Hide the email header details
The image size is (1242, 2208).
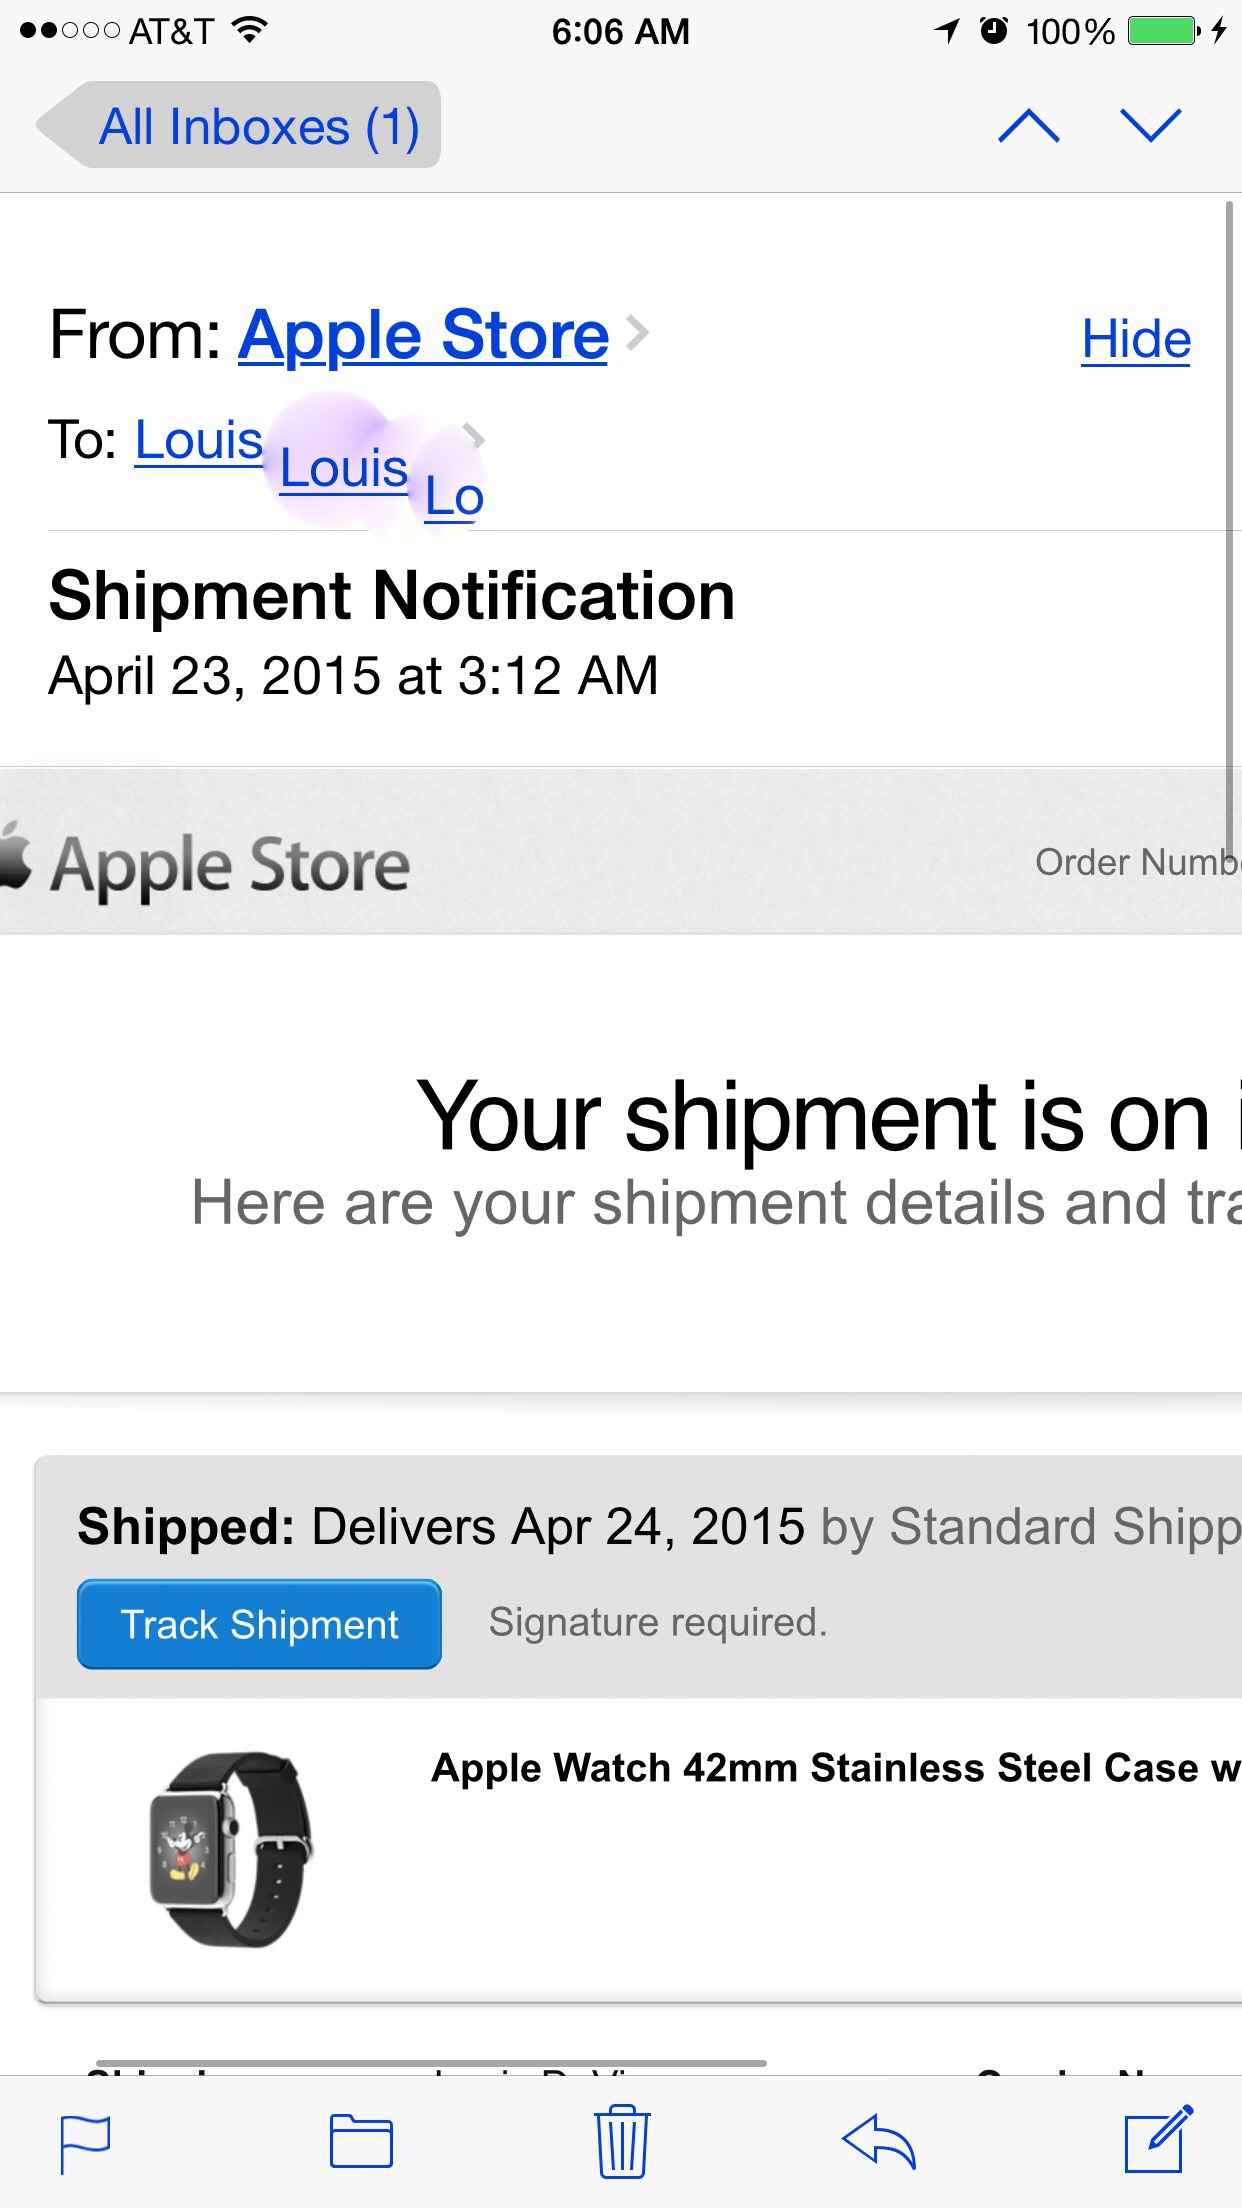[x=1136, y=339]
